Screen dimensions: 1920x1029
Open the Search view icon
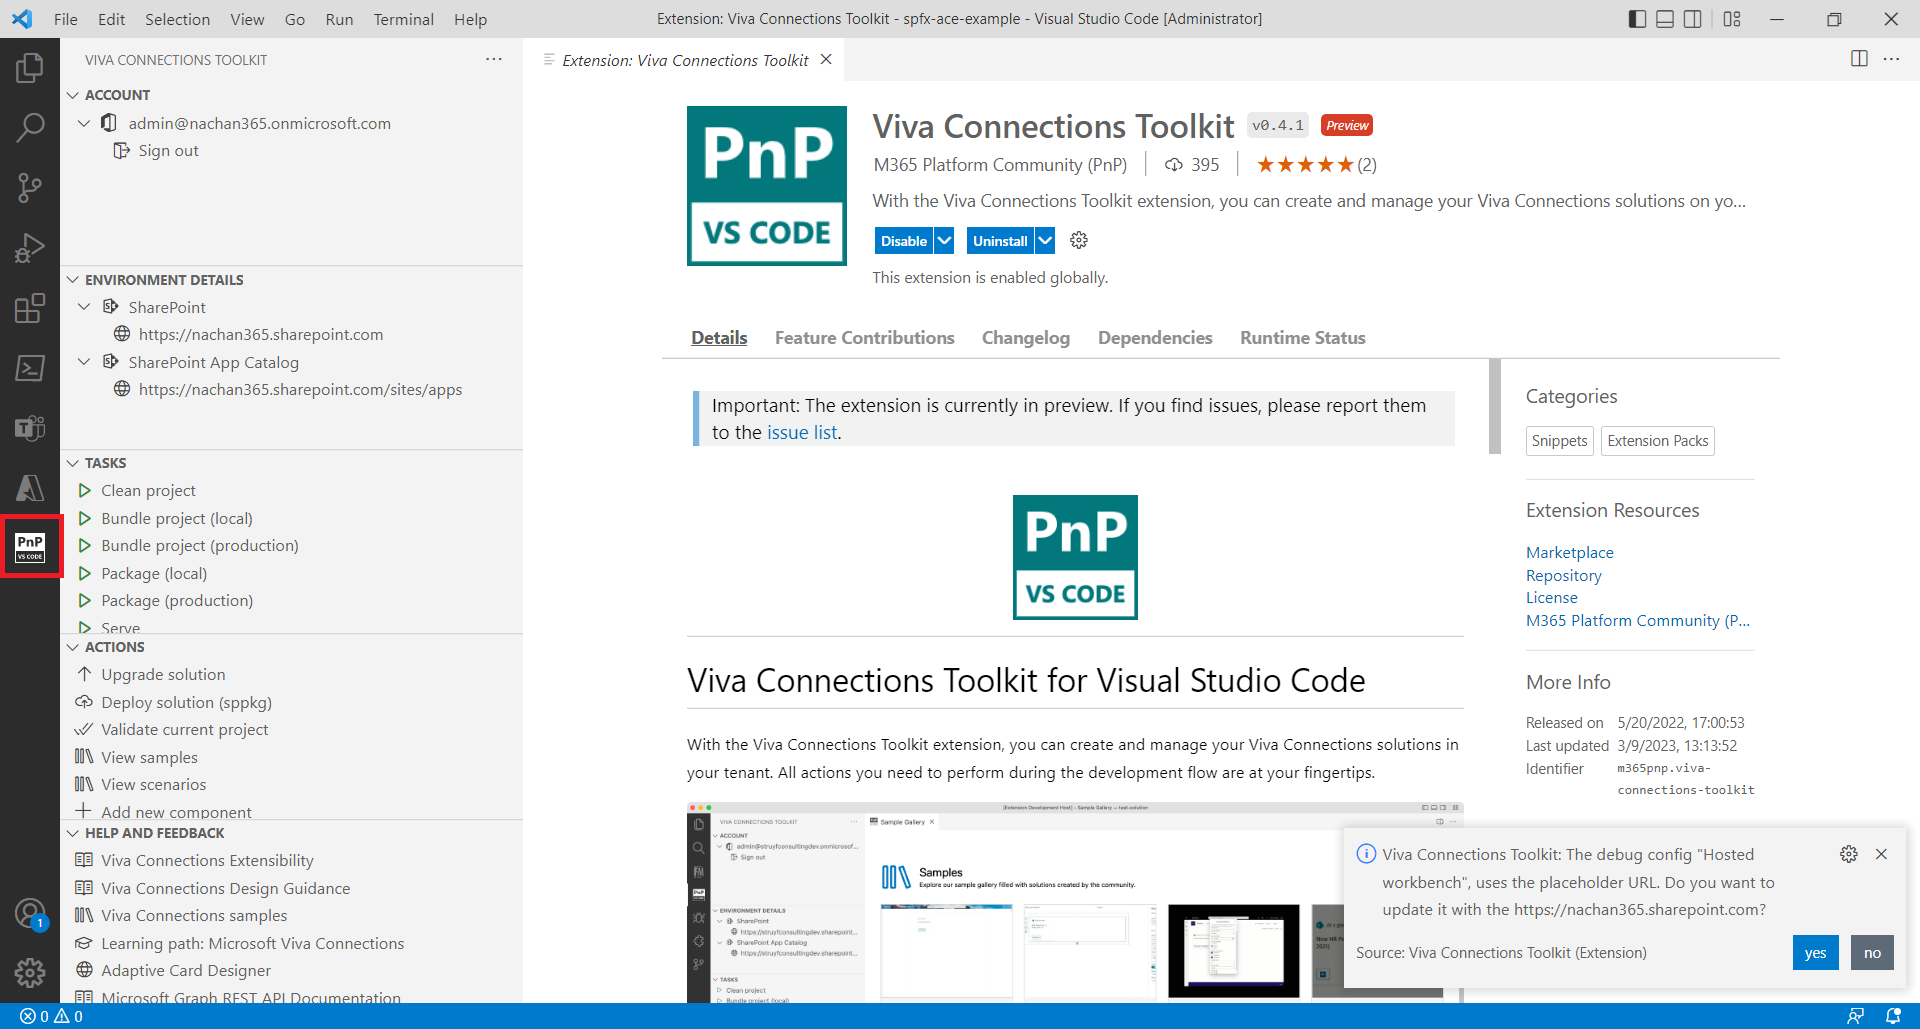tap(30, 128)
